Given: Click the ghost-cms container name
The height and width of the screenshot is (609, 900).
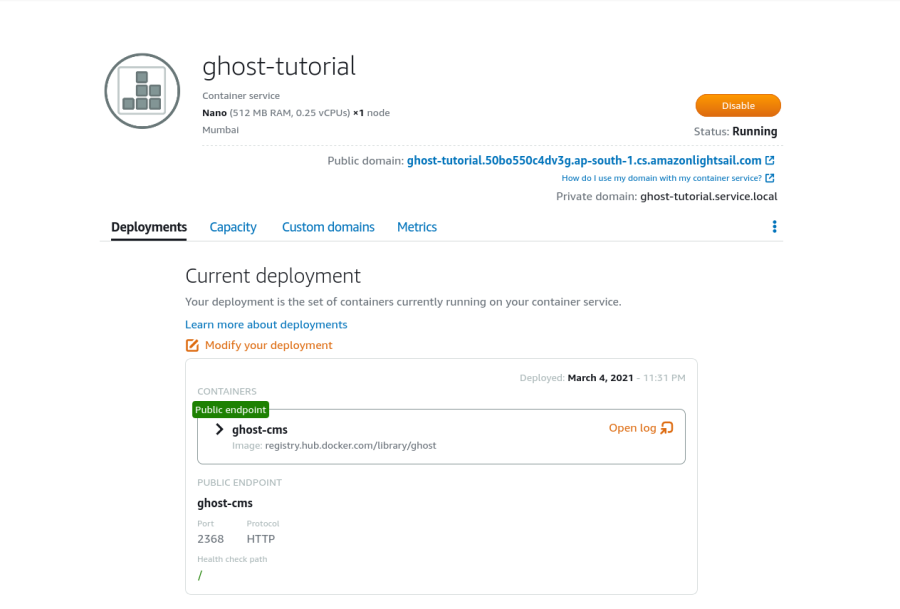Looking at the screenshot, I should pos(259,429).
